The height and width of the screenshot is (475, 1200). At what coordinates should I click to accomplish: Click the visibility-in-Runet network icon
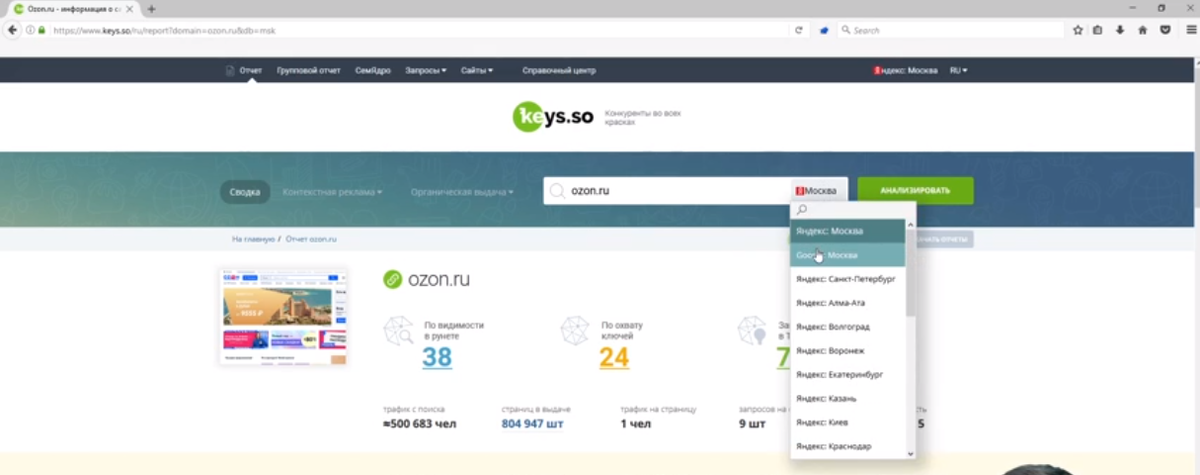coord(400,331)
